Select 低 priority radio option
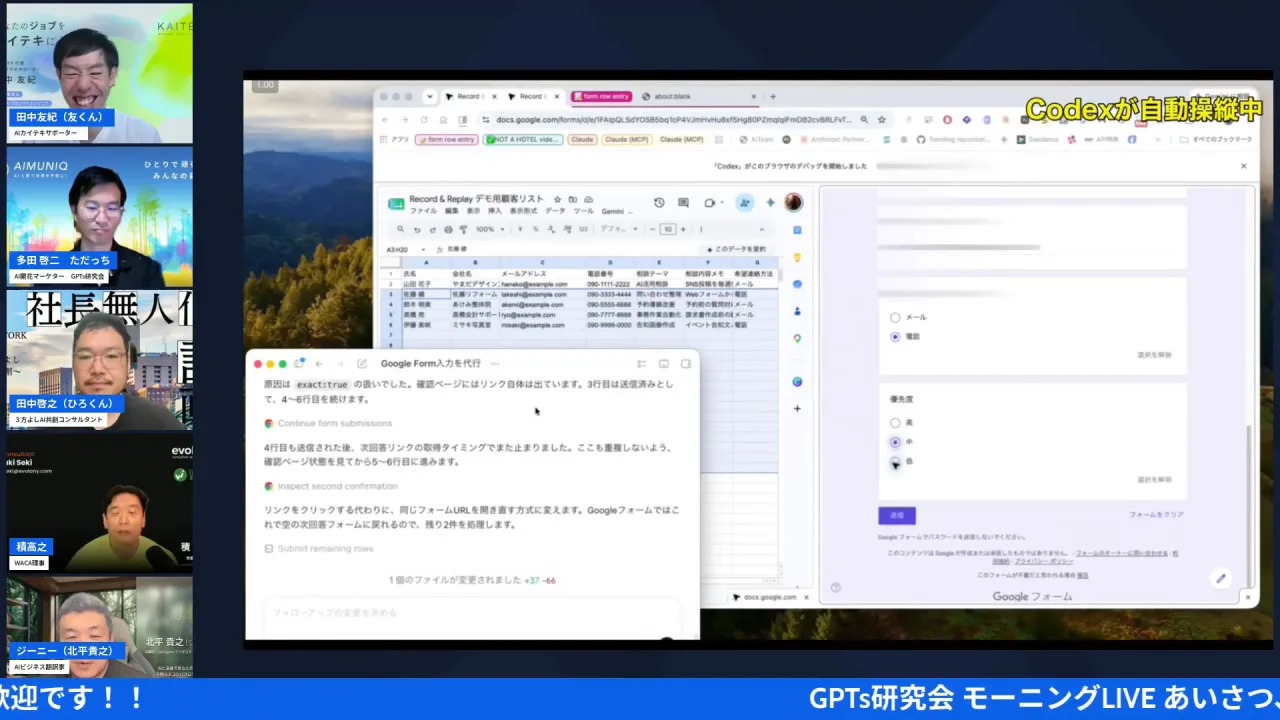This screenshot has height=720, width=1280. [x=895, y=461]
